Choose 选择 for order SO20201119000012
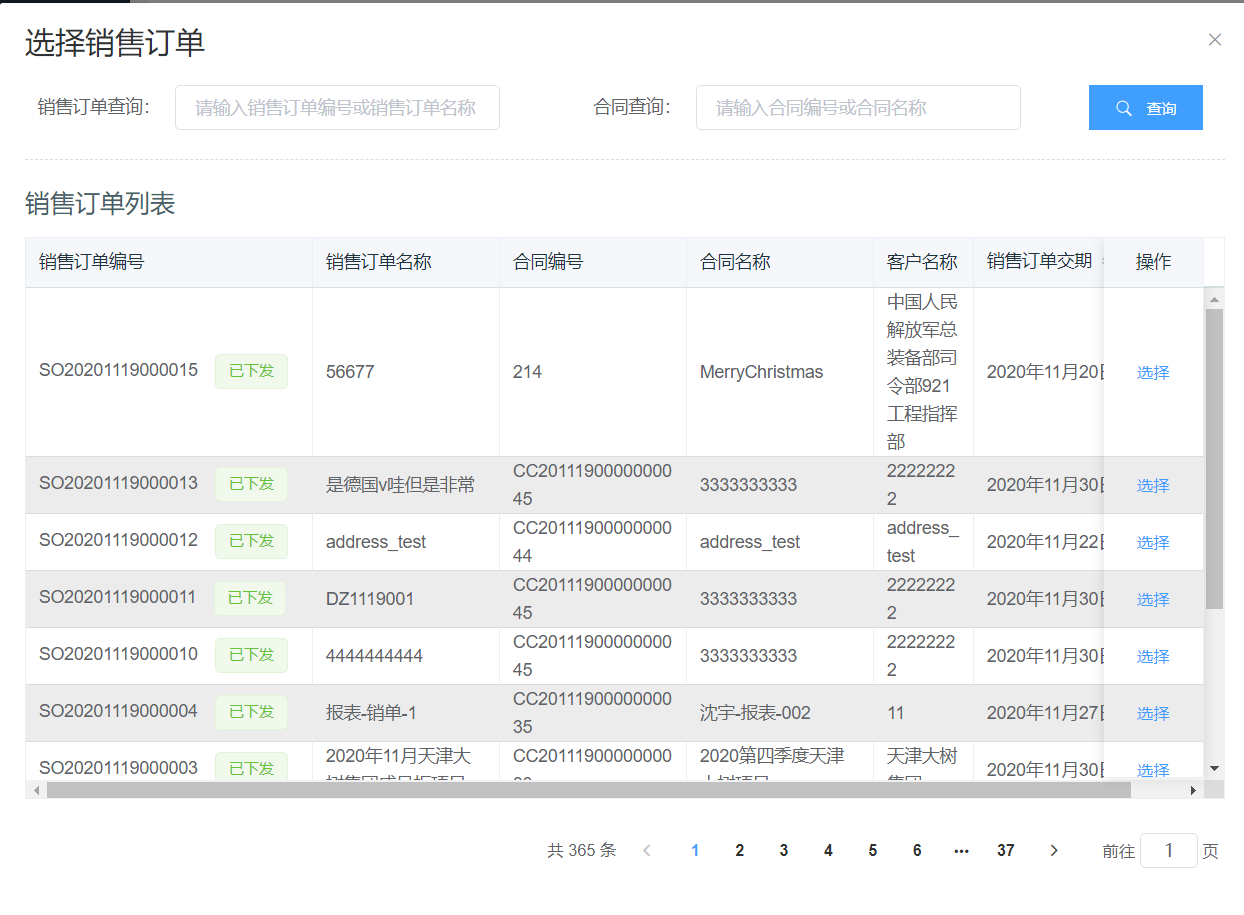 click(1152, 542)
